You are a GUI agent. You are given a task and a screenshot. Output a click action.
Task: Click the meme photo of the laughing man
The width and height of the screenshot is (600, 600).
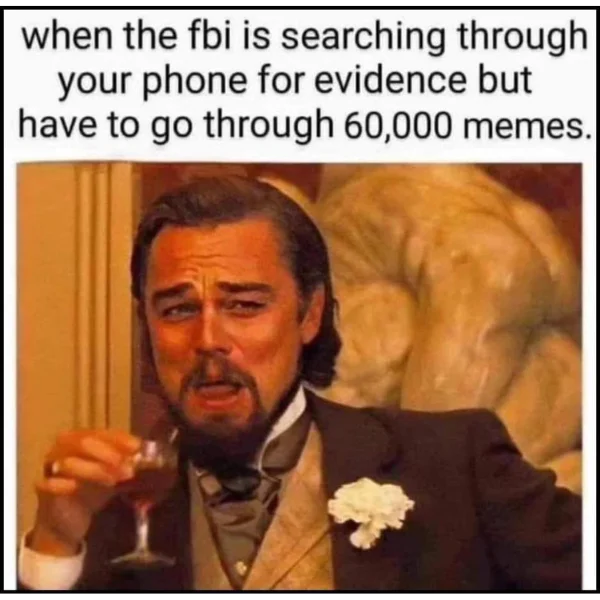pos(299,377)
